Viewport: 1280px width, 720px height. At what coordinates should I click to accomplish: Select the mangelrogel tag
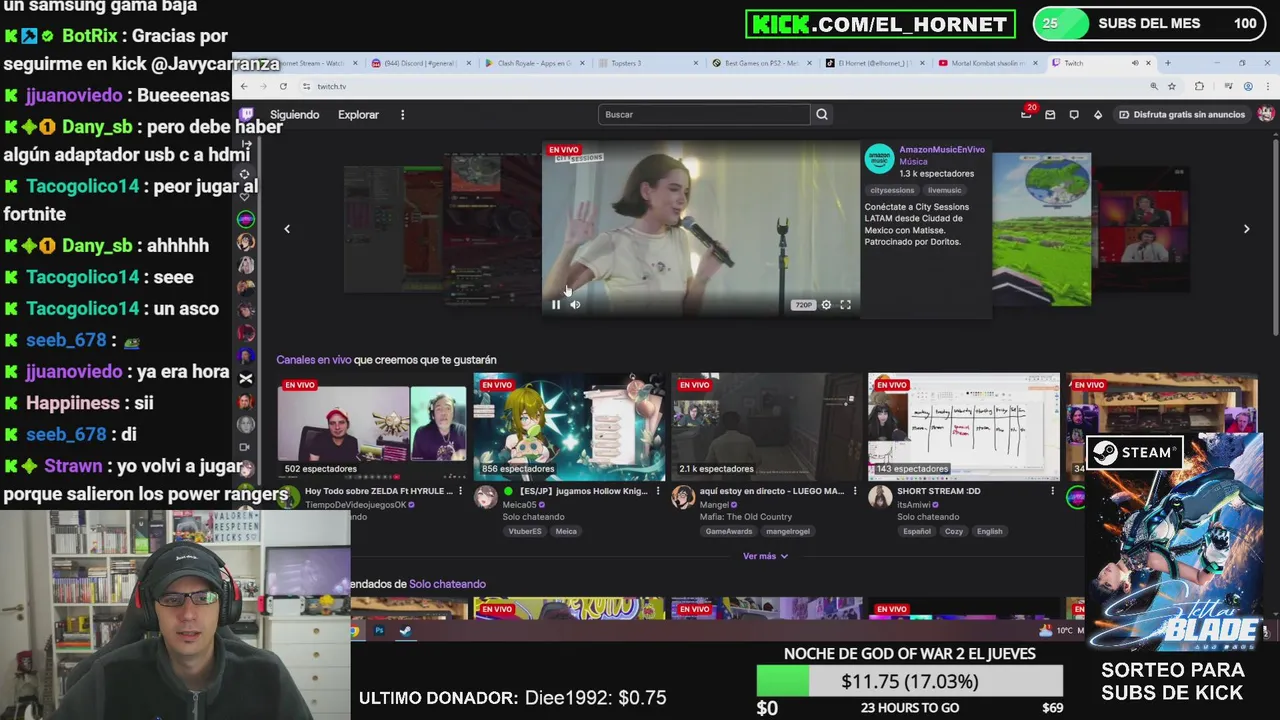[x=788, y=531]
